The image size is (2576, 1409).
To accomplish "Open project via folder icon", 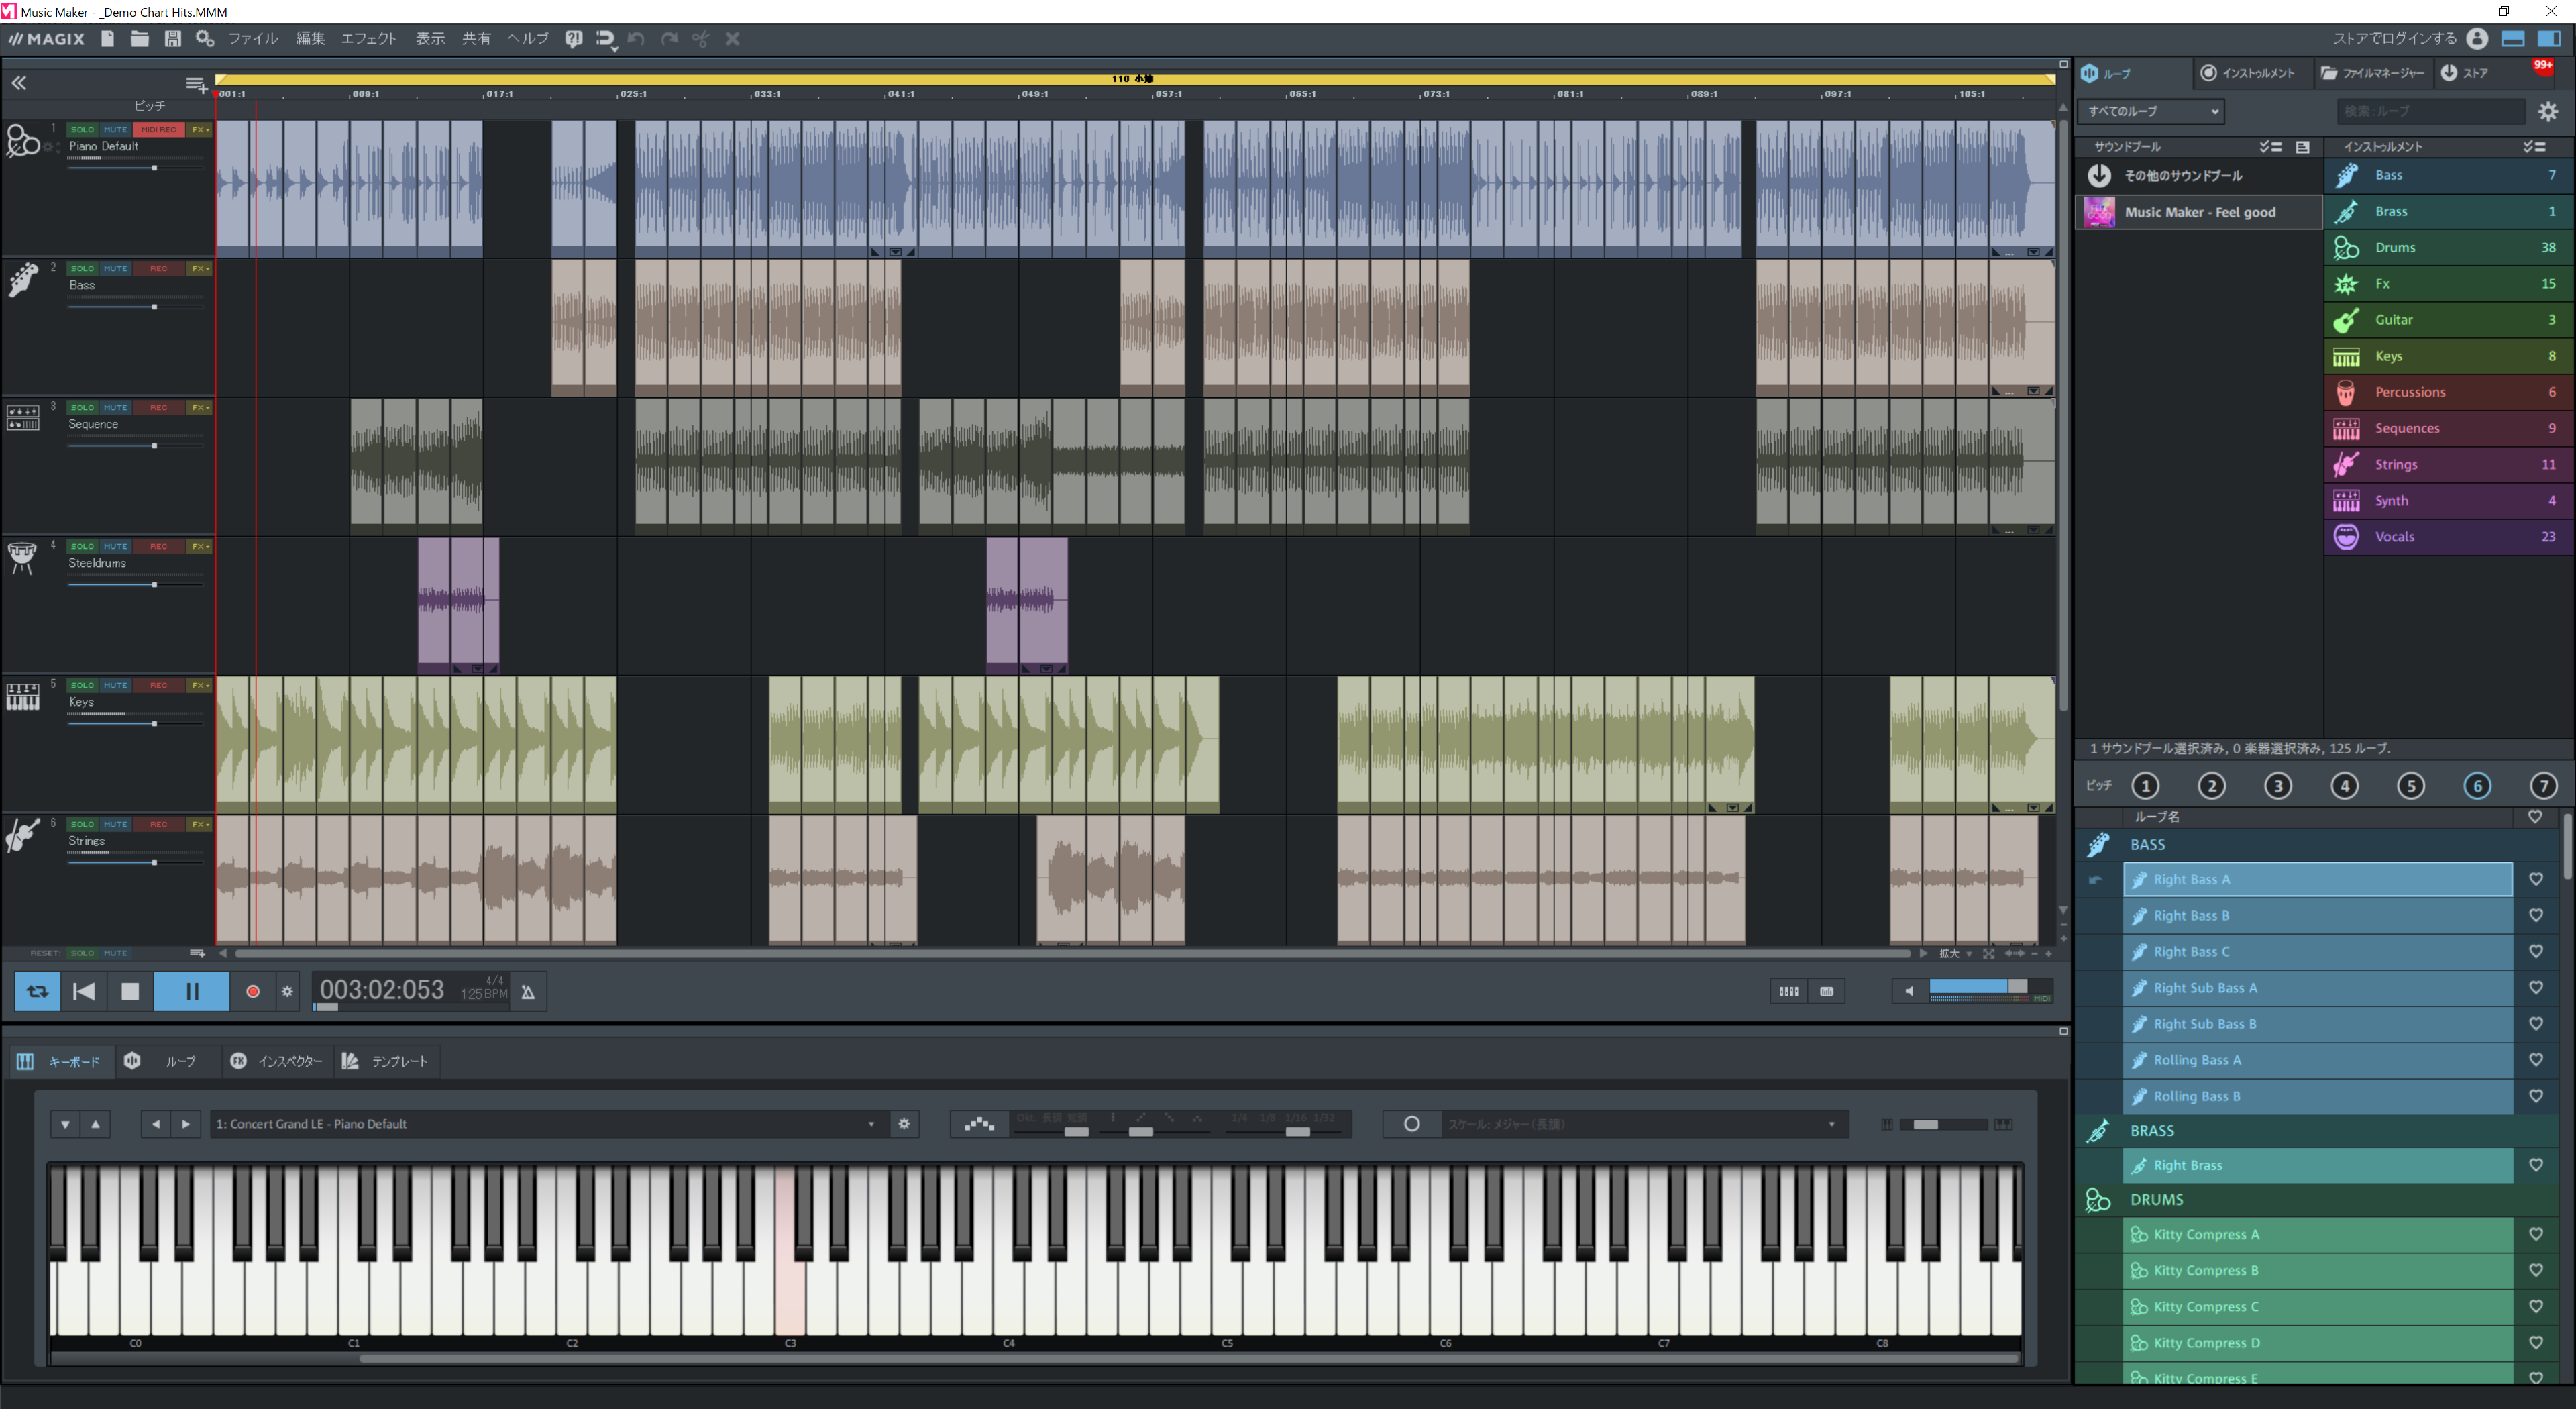I will pos(140,39).
